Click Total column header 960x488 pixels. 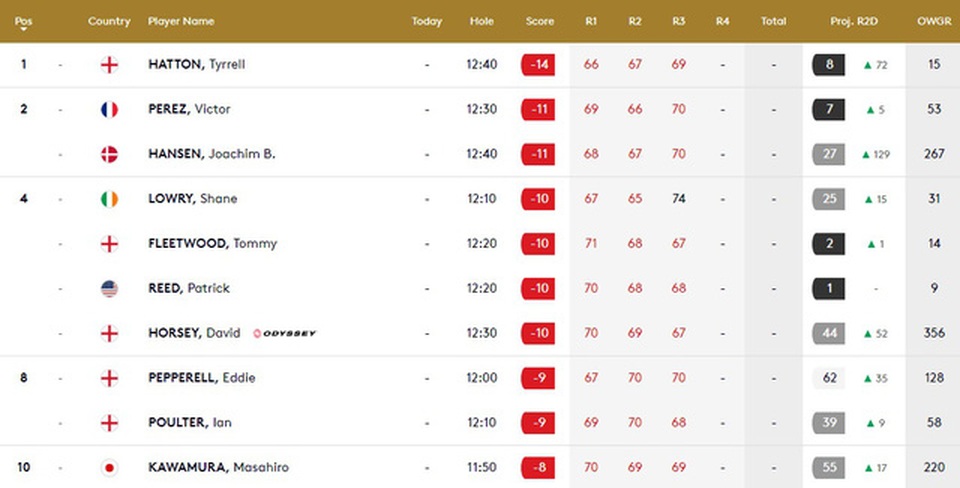click(773, 21)
